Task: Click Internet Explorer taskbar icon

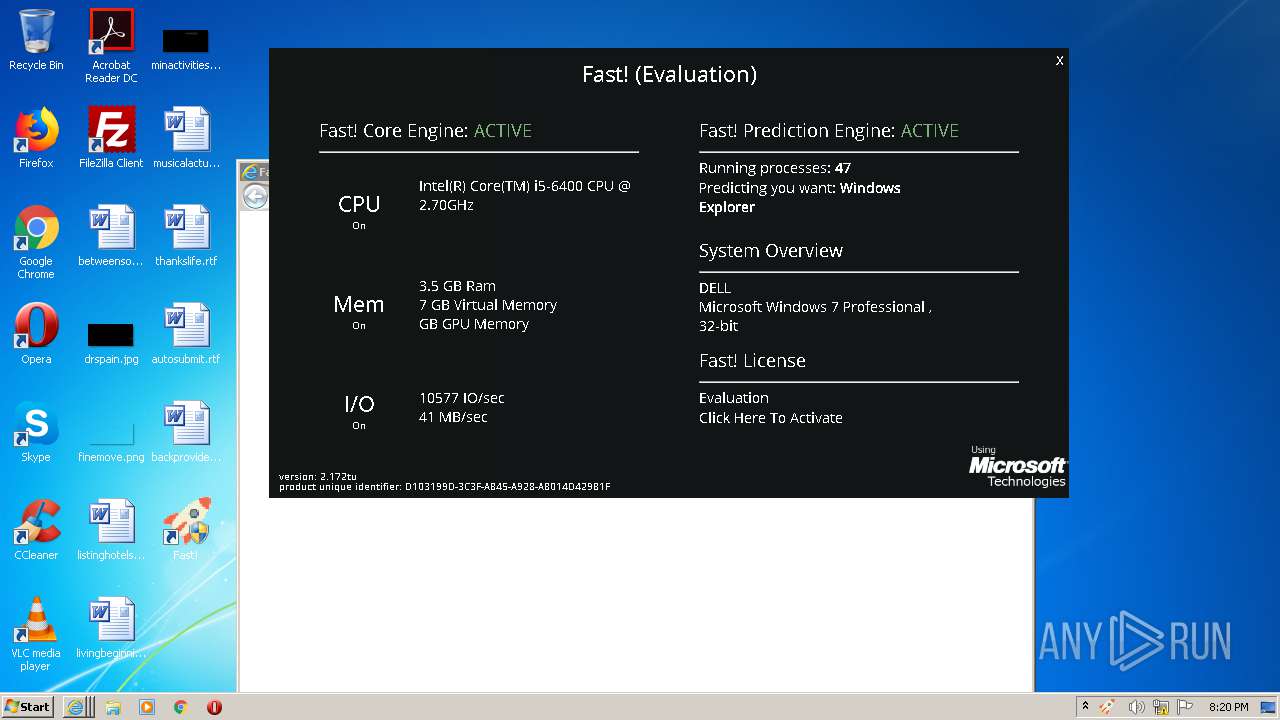Action: click(76, 707)
